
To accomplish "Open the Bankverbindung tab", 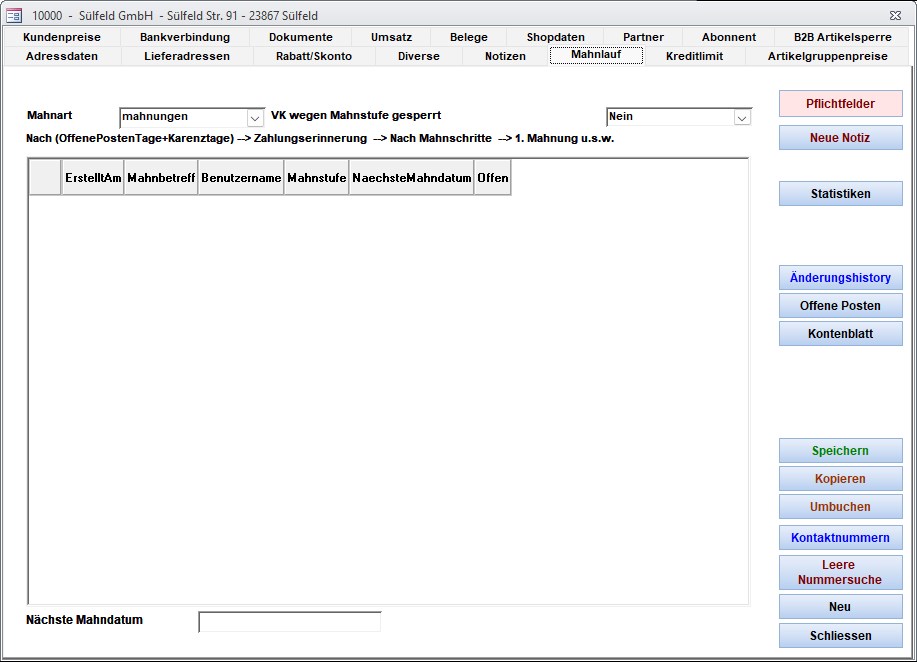I will click(184, 37).
